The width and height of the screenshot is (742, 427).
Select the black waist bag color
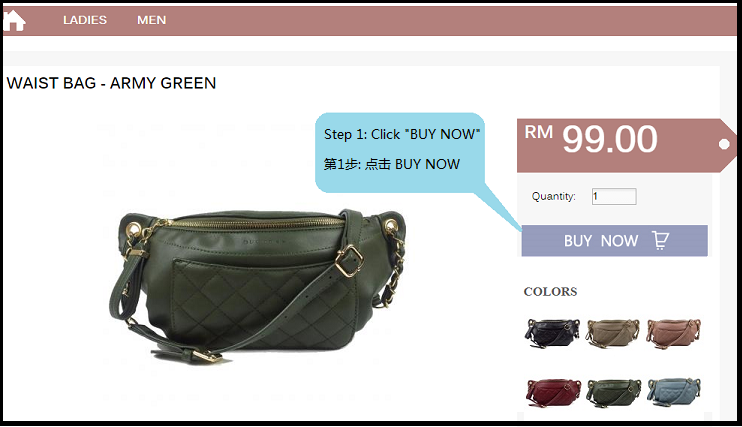pyautogui.click(x=552, y=333)
